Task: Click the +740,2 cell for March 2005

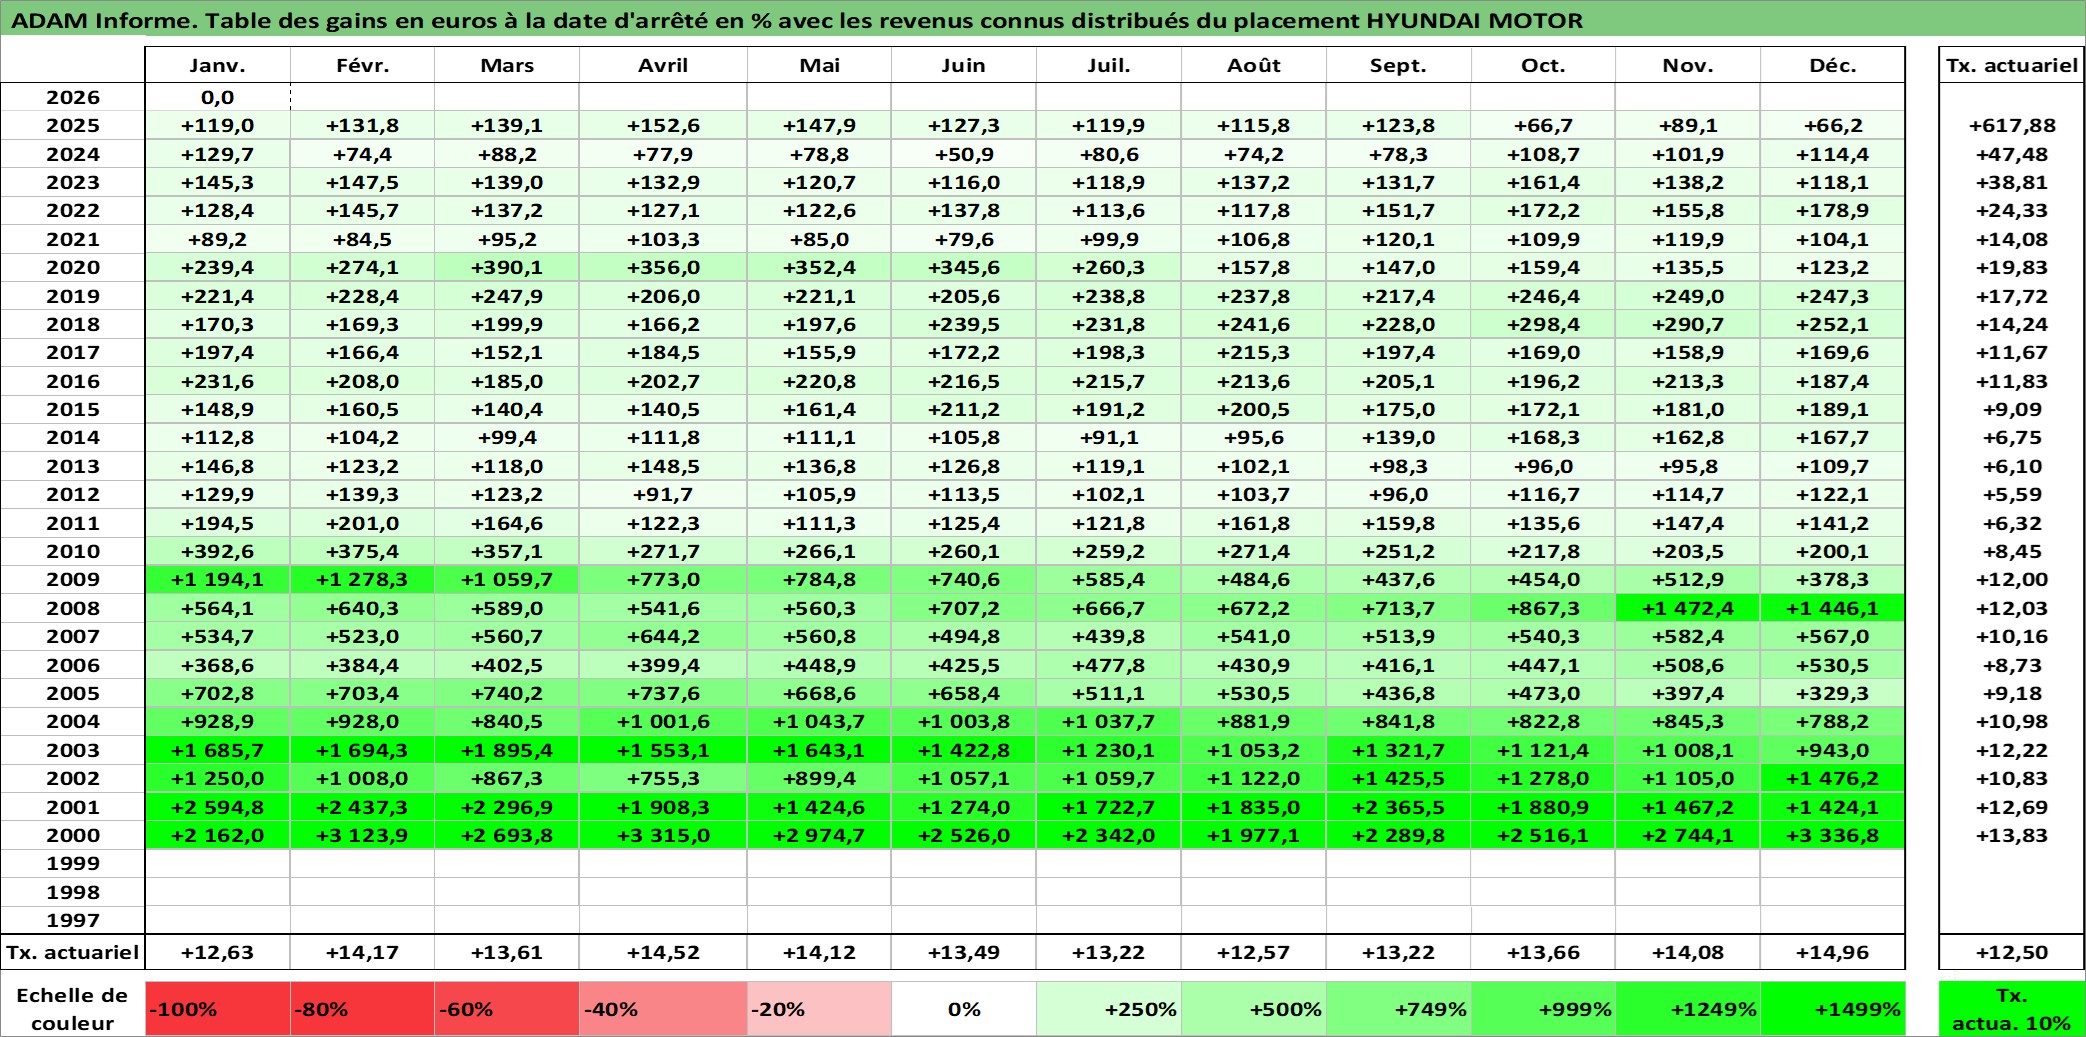Action: [x=507, y=693]
